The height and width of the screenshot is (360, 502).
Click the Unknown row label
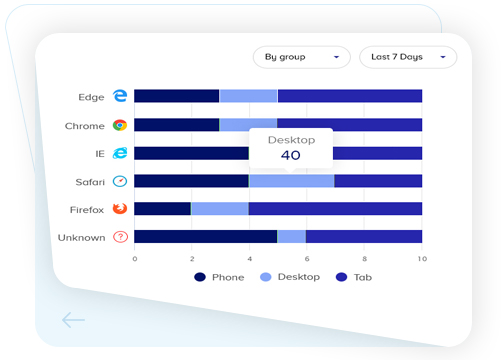(x=82, y=238)
